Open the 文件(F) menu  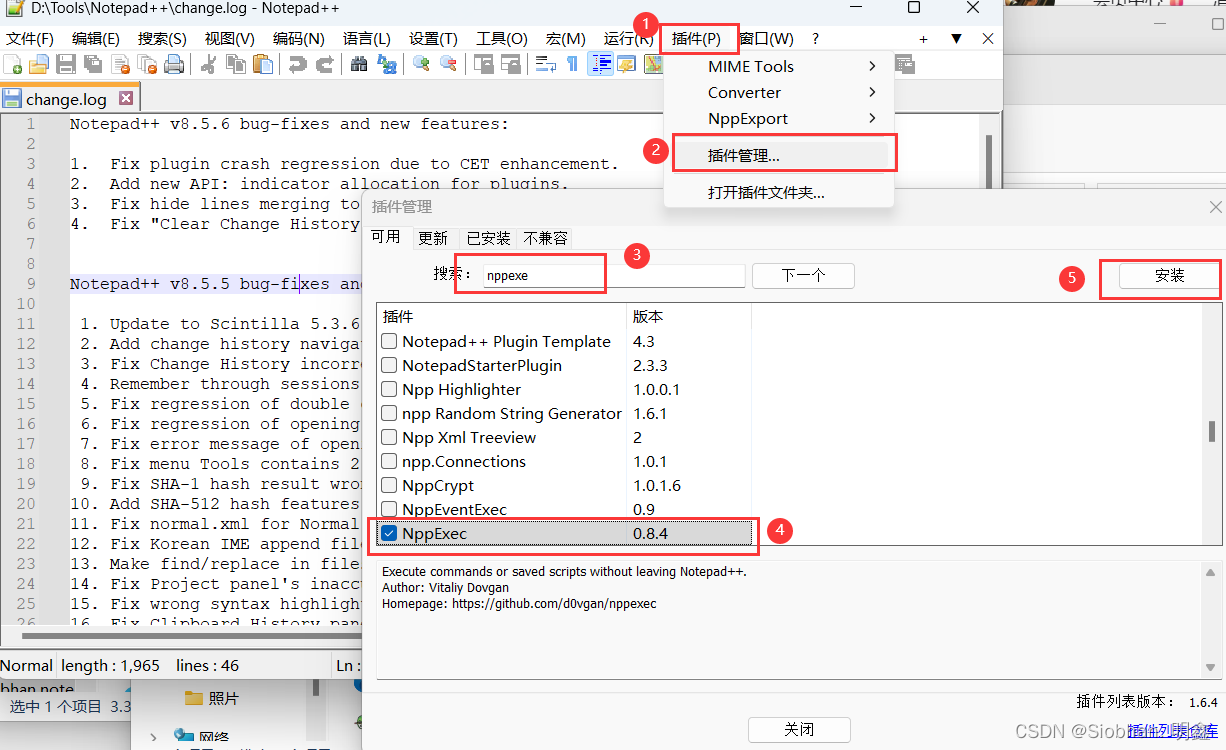tap(31, 38)
